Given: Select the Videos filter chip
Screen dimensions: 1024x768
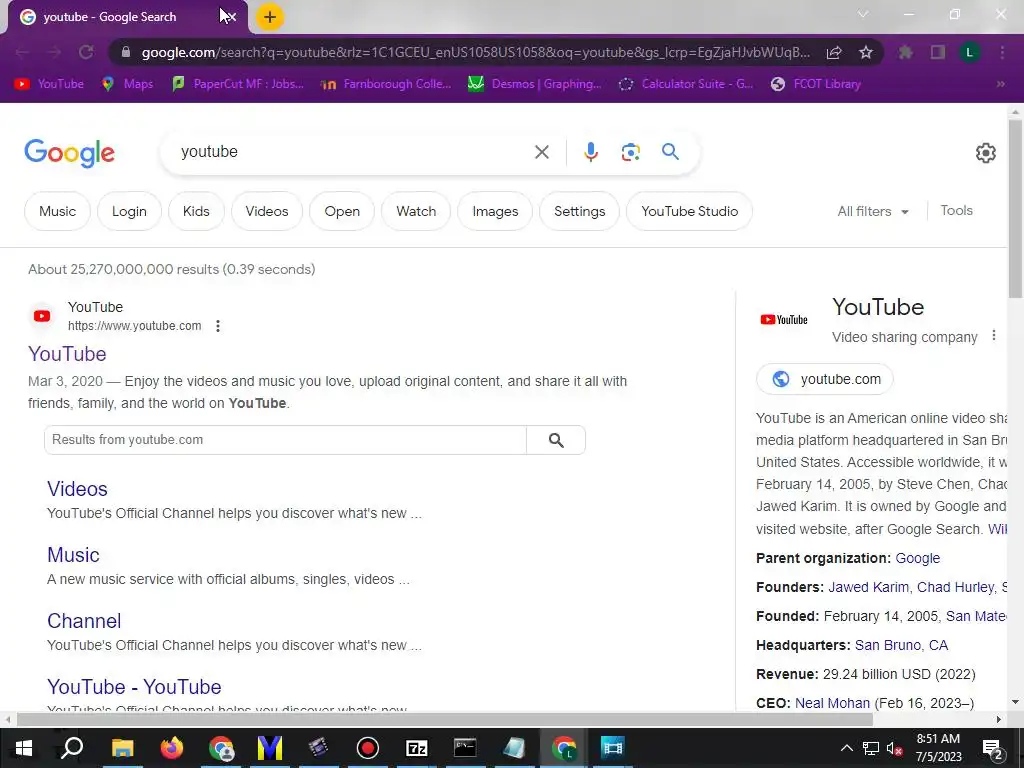Looking at the screenshot, I should (x=266, y=212).
